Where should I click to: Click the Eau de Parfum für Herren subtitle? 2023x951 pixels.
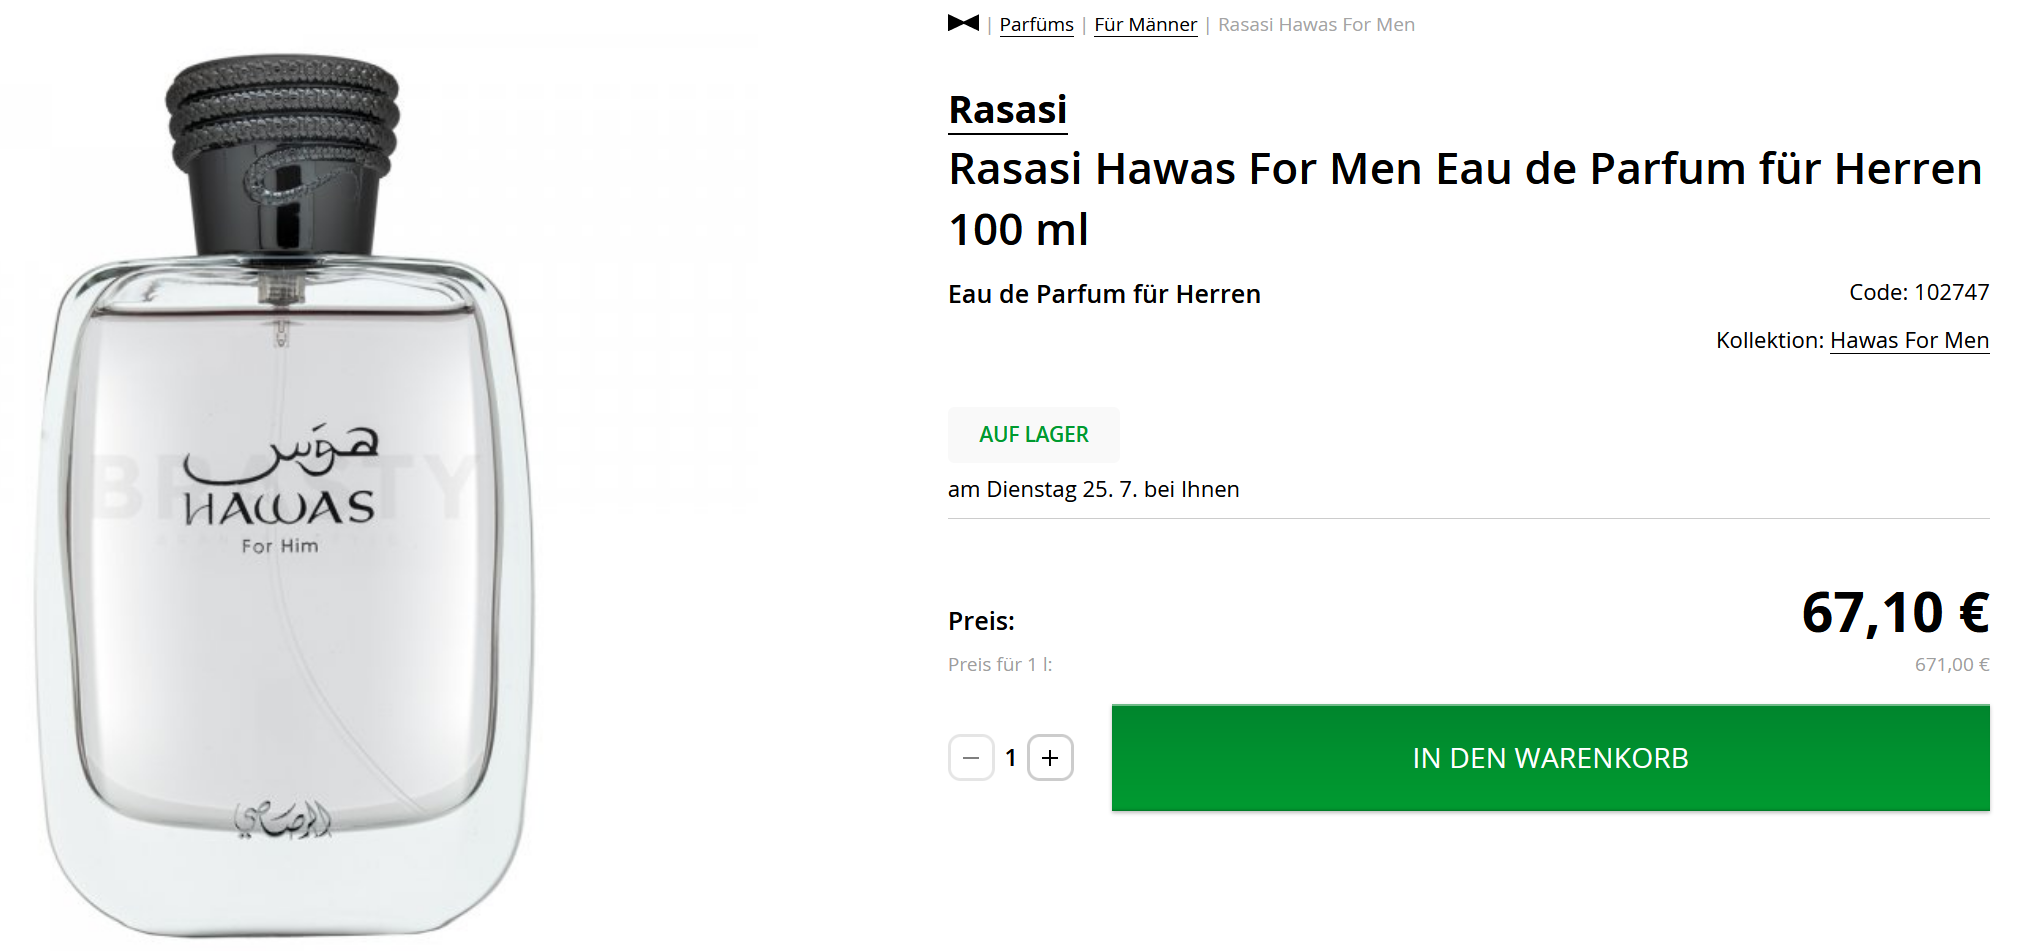tap(1104, 295)
